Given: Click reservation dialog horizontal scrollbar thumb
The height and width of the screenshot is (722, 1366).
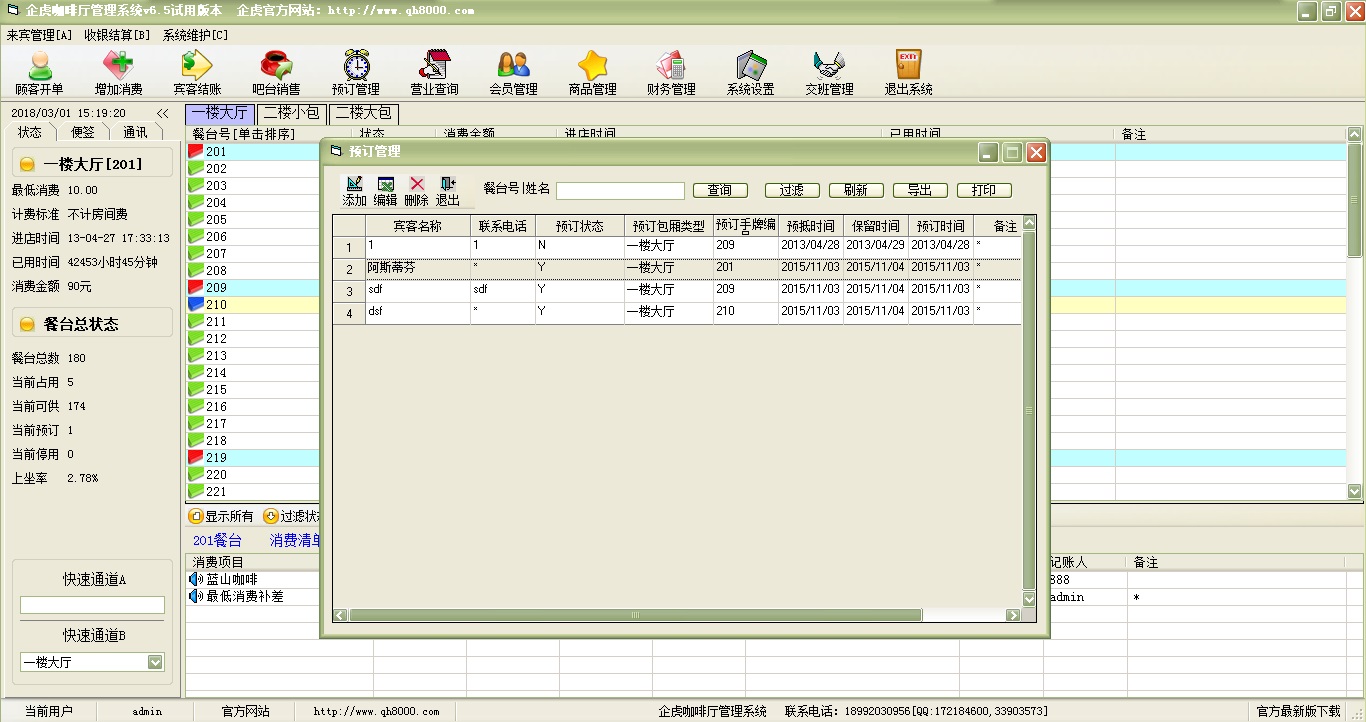Looking at the screenshot, I should (635, 615).
